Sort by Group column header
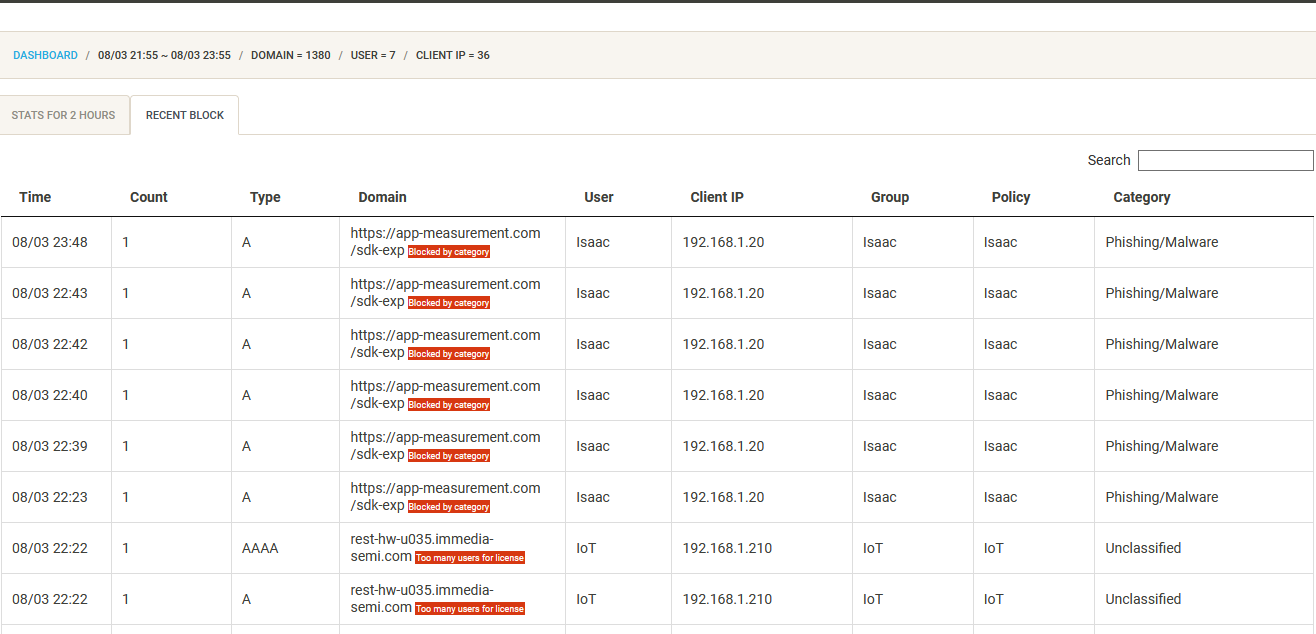Image resolution: width=1316 pixels, height=634 pixels. coord(890,197)
